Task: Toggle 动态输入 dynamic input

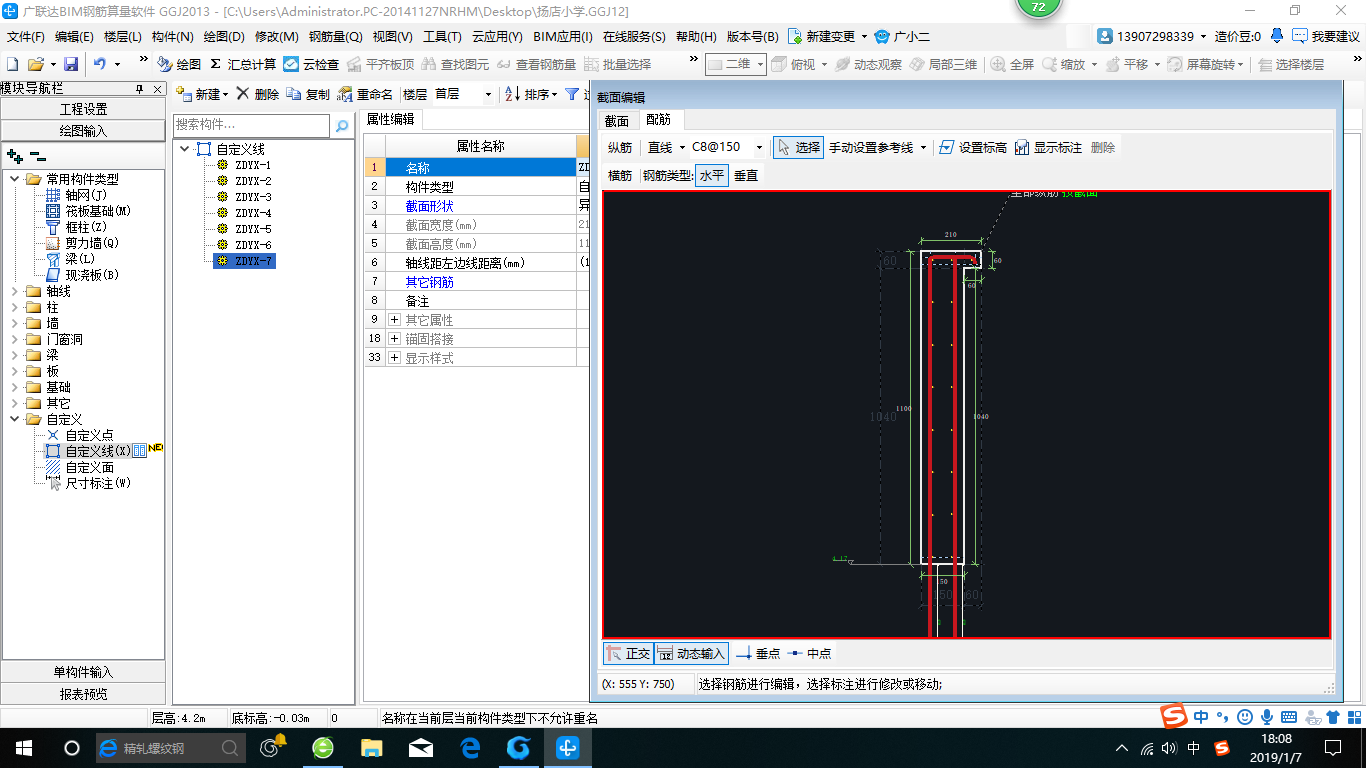Action: pos(691,654)
